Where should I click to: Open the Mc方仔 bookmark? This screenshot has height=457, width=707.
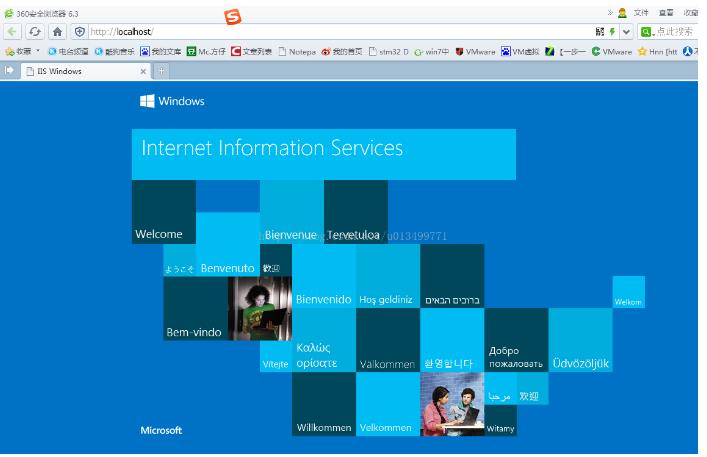(x=206, y=51)
